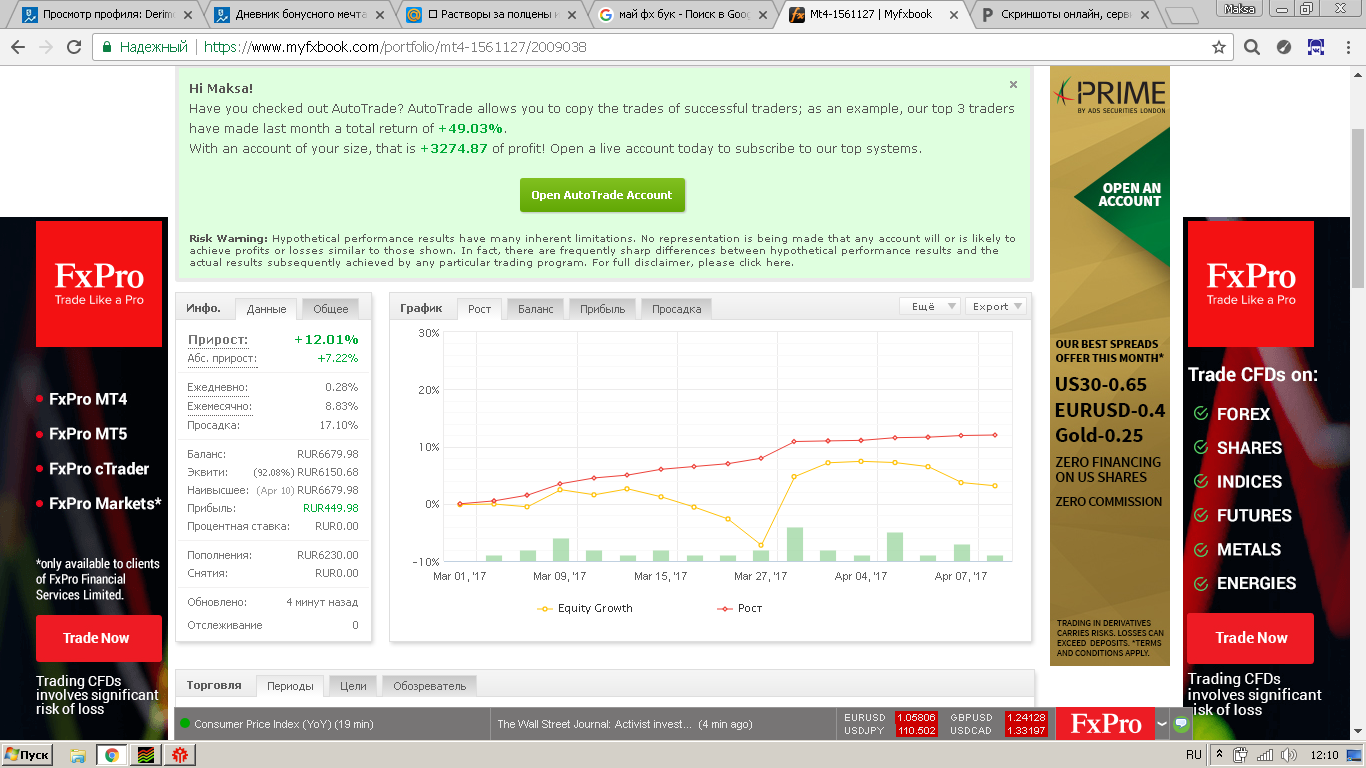Click the Maksa profile button in the title bar
Screen dimensions: 1366x768
tap(1240, 8)
